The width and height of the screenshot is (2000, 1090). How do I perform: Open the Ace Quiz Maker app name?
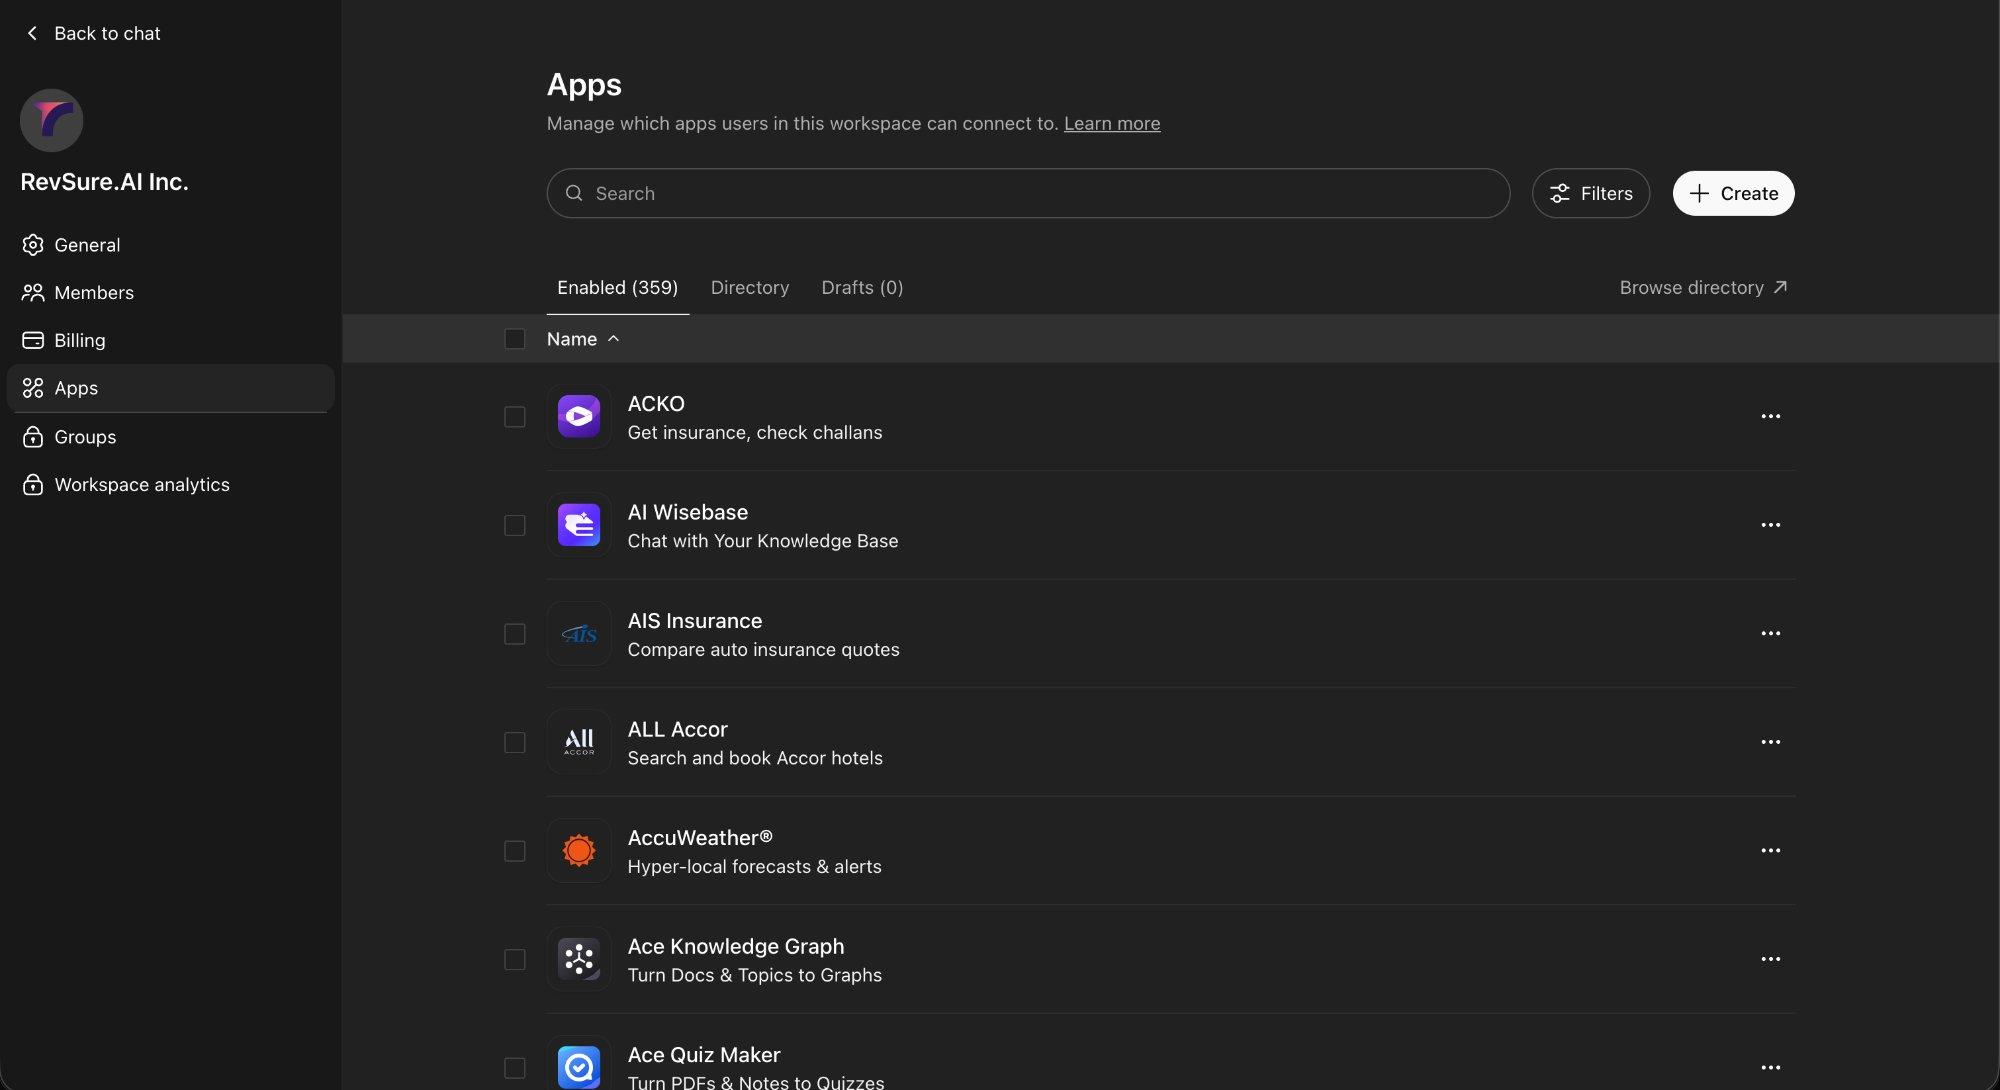click(x=704, y=1055)
